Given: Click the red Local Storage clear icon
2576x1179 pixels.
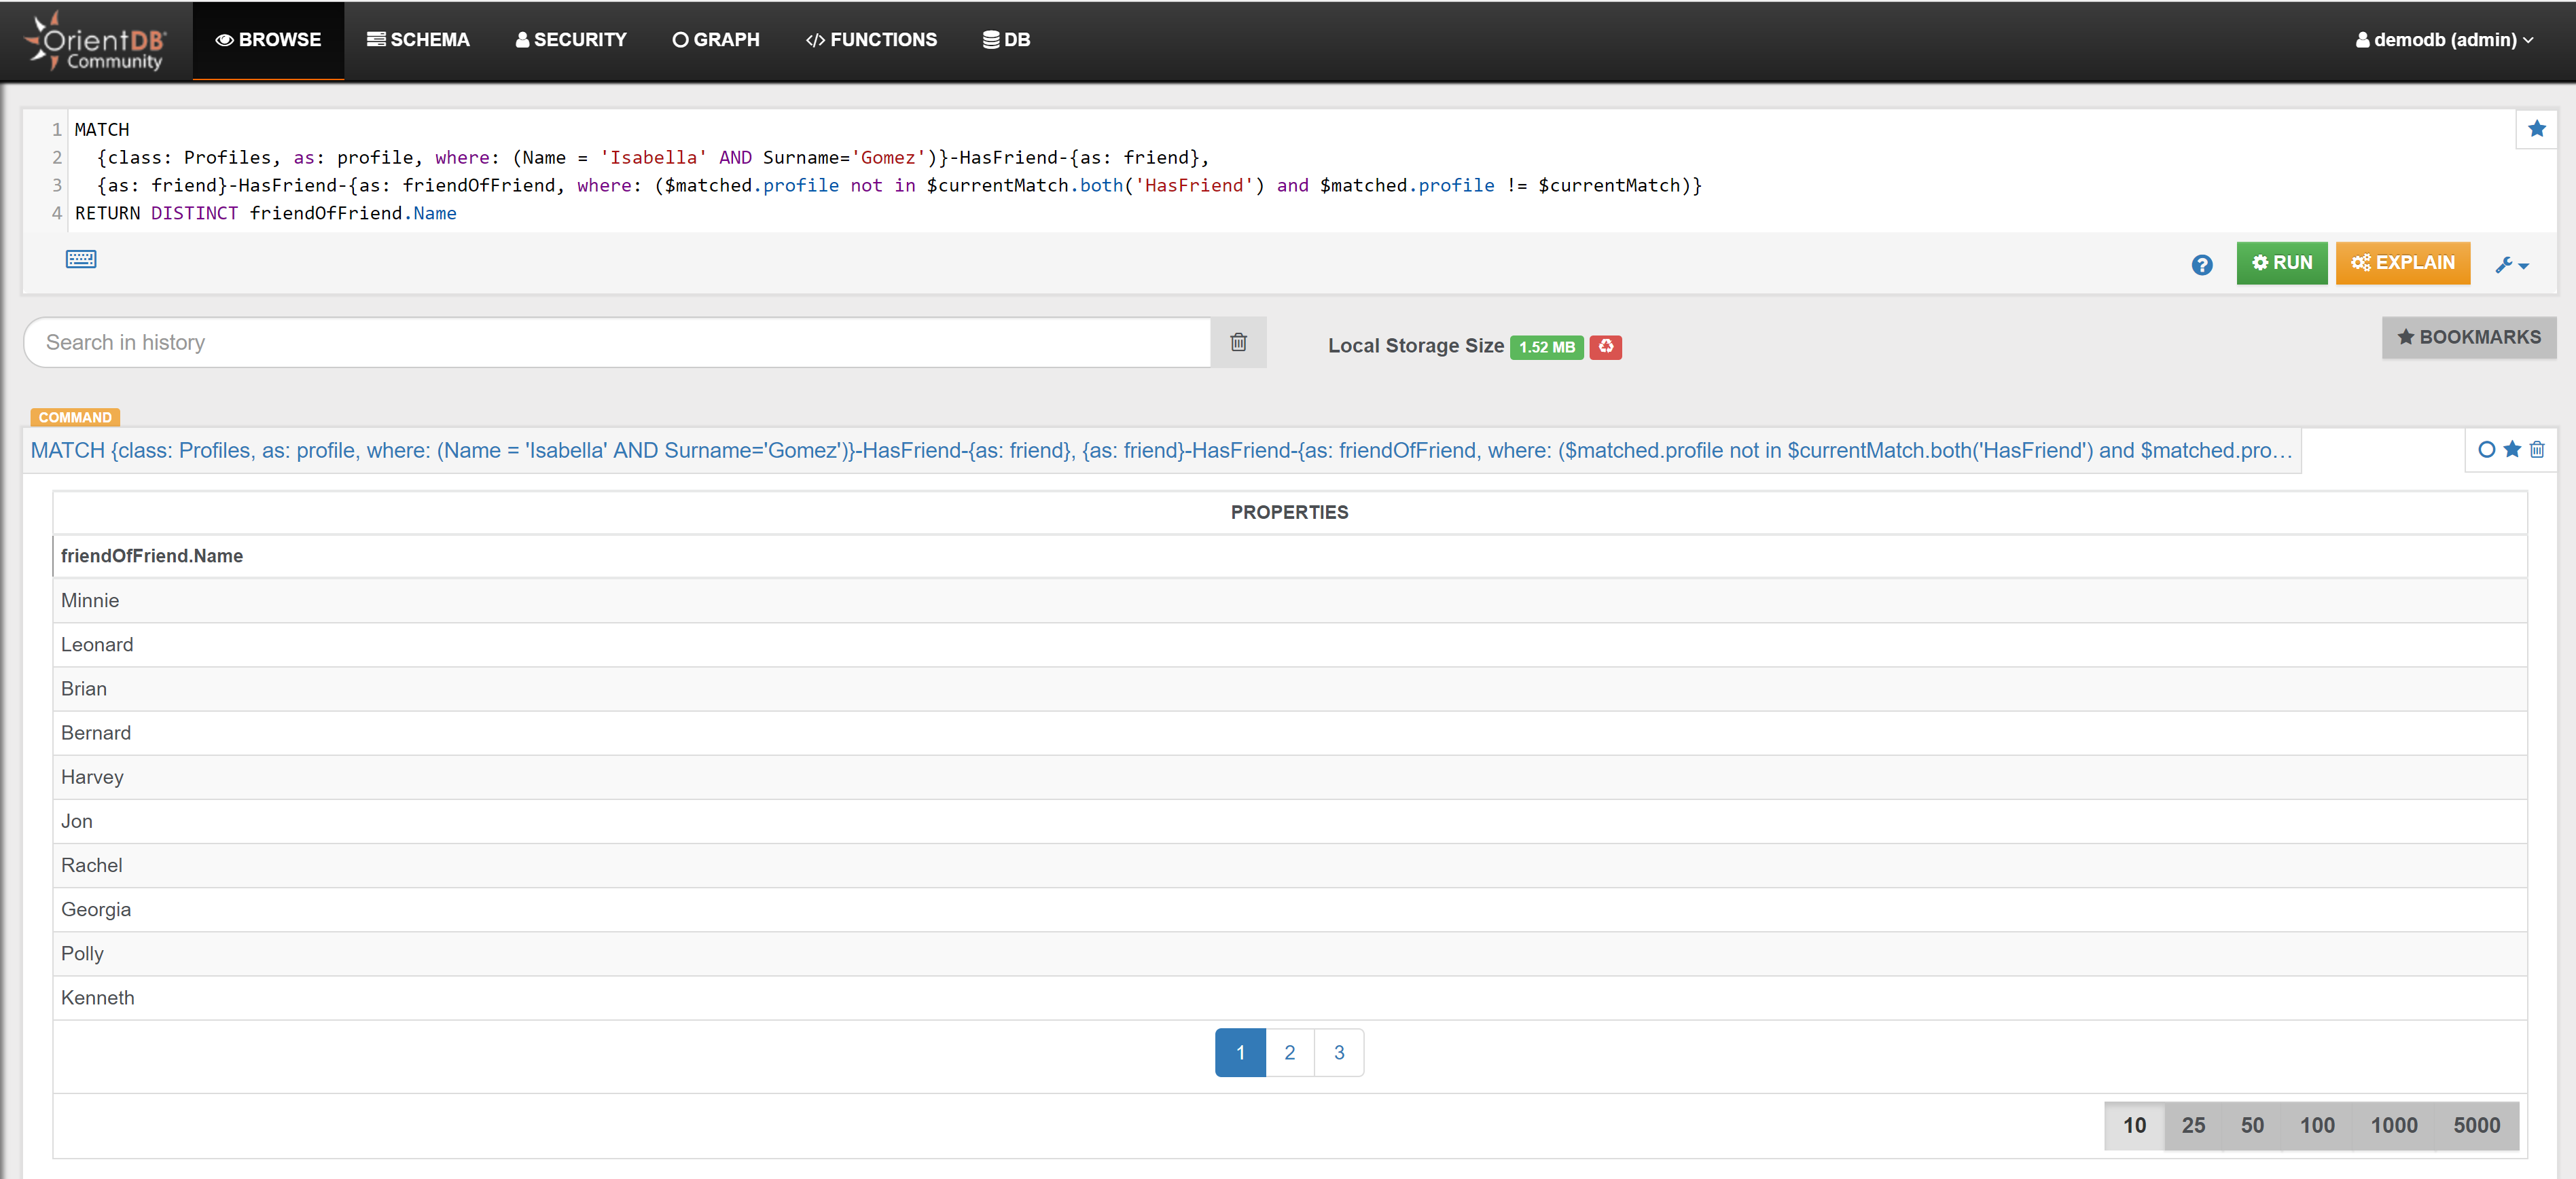Looking at the screenshot, I should [x=1605, y=347].
